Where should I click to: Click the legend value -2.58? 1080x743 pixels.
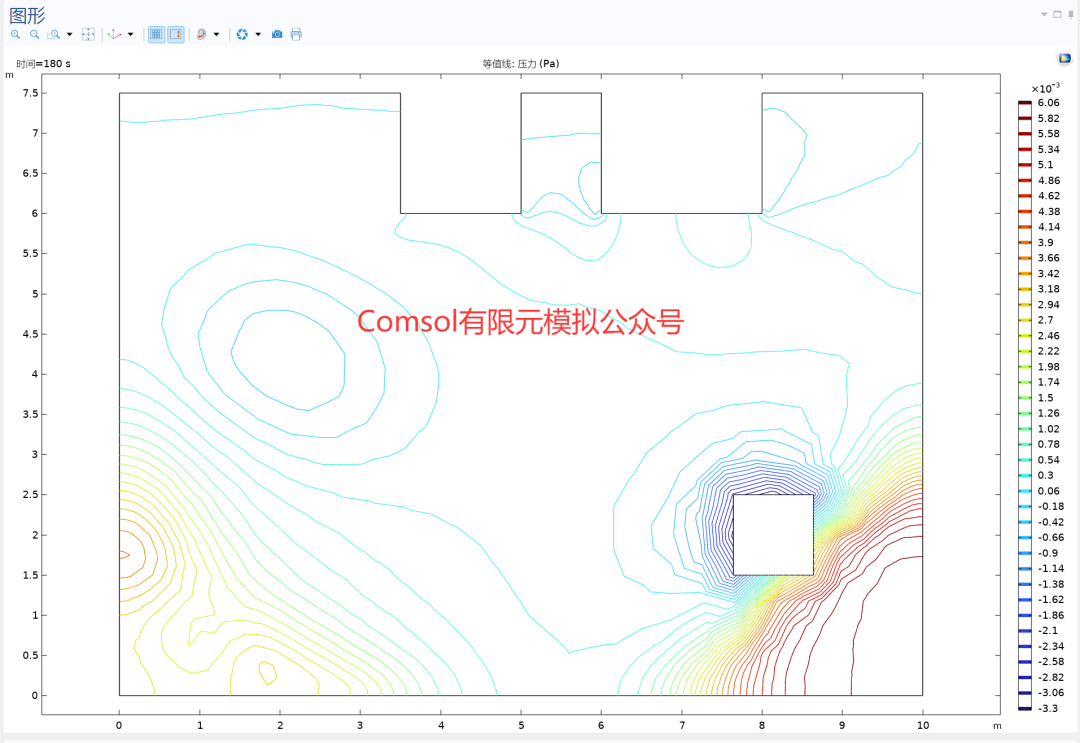1050,661
